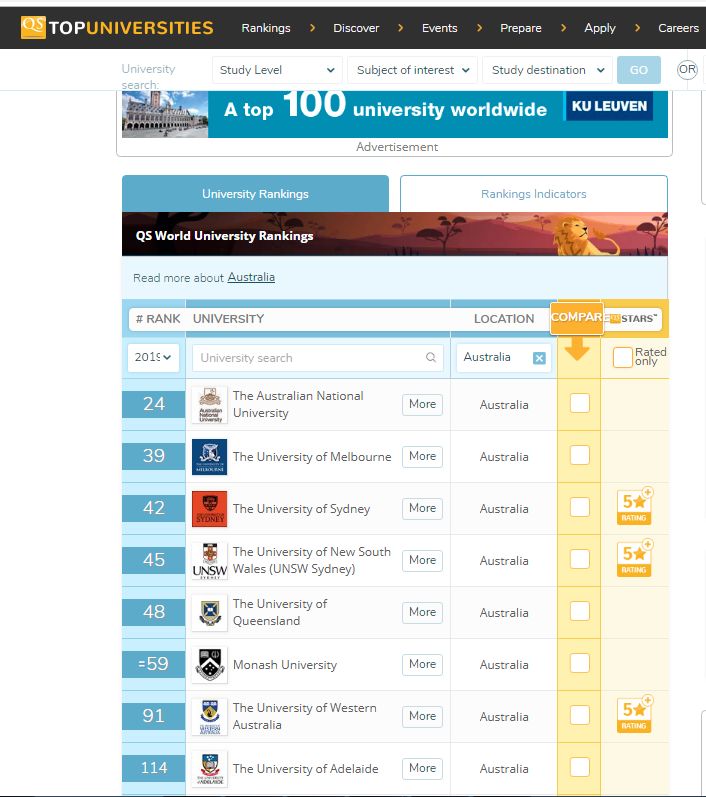Click More for University of Sydney
Screen dimensions: 706x797
click(422, 508)
